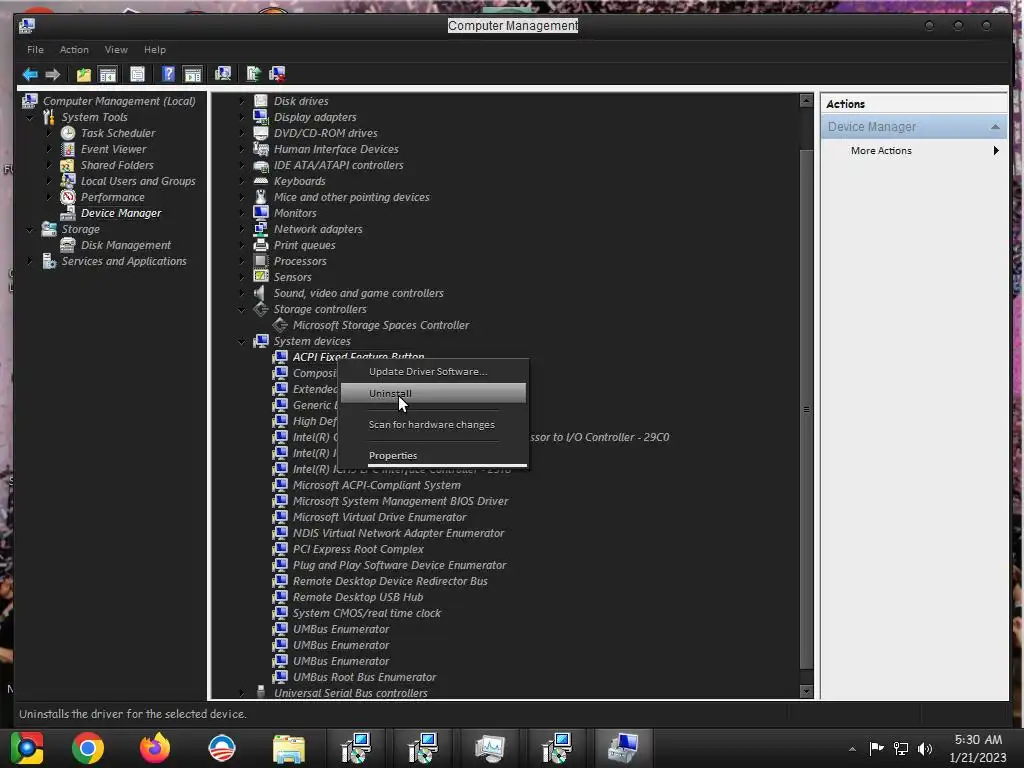Open the View menu
1024x768 pixels.
pos(116,50)
